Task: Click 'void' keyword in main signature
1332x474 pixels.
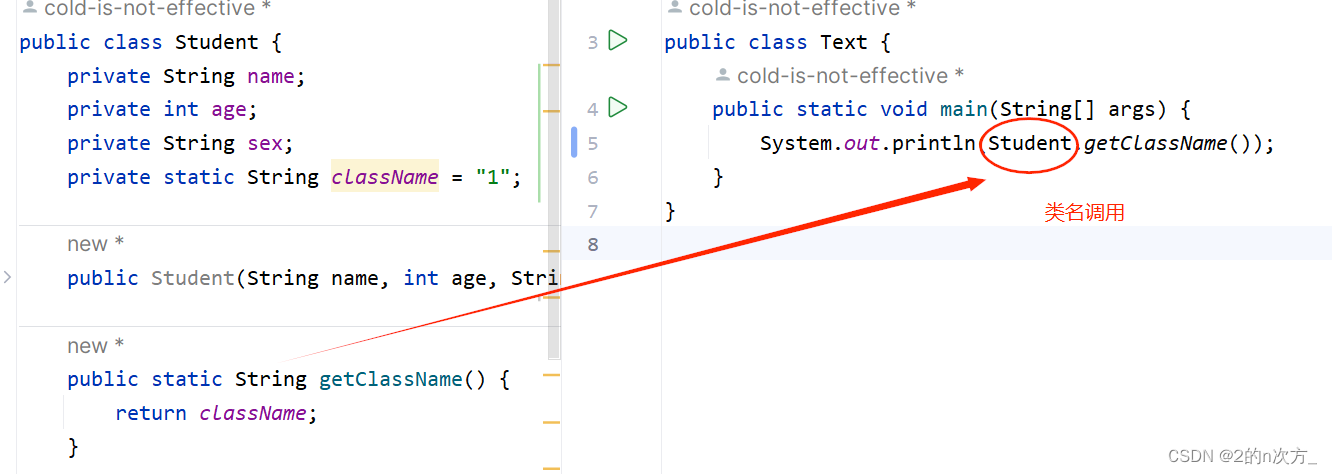Action: pos(904,110)
